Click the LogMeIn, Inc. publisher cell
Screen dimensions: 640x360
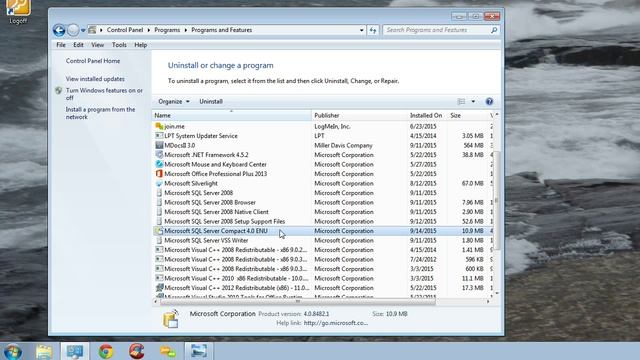[x=332, y=127]
